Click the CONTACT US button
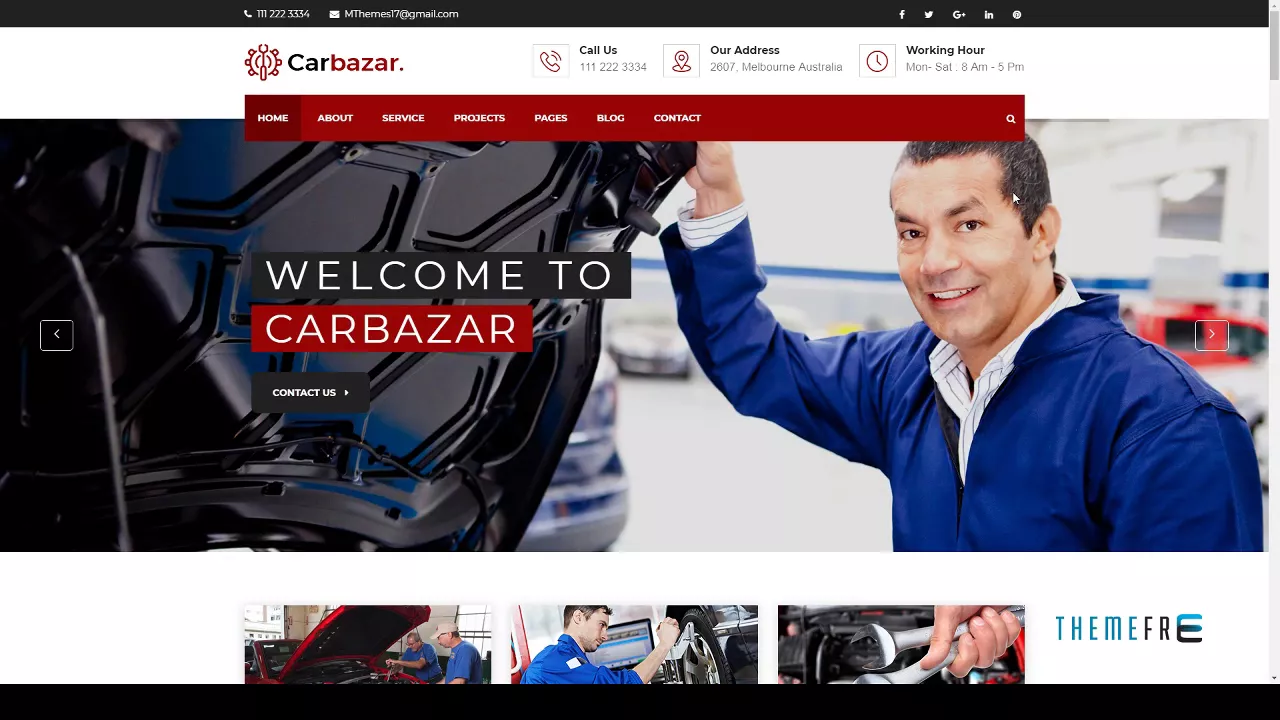The width and height of the screenshot is (1280, 720). coord(310,392)
